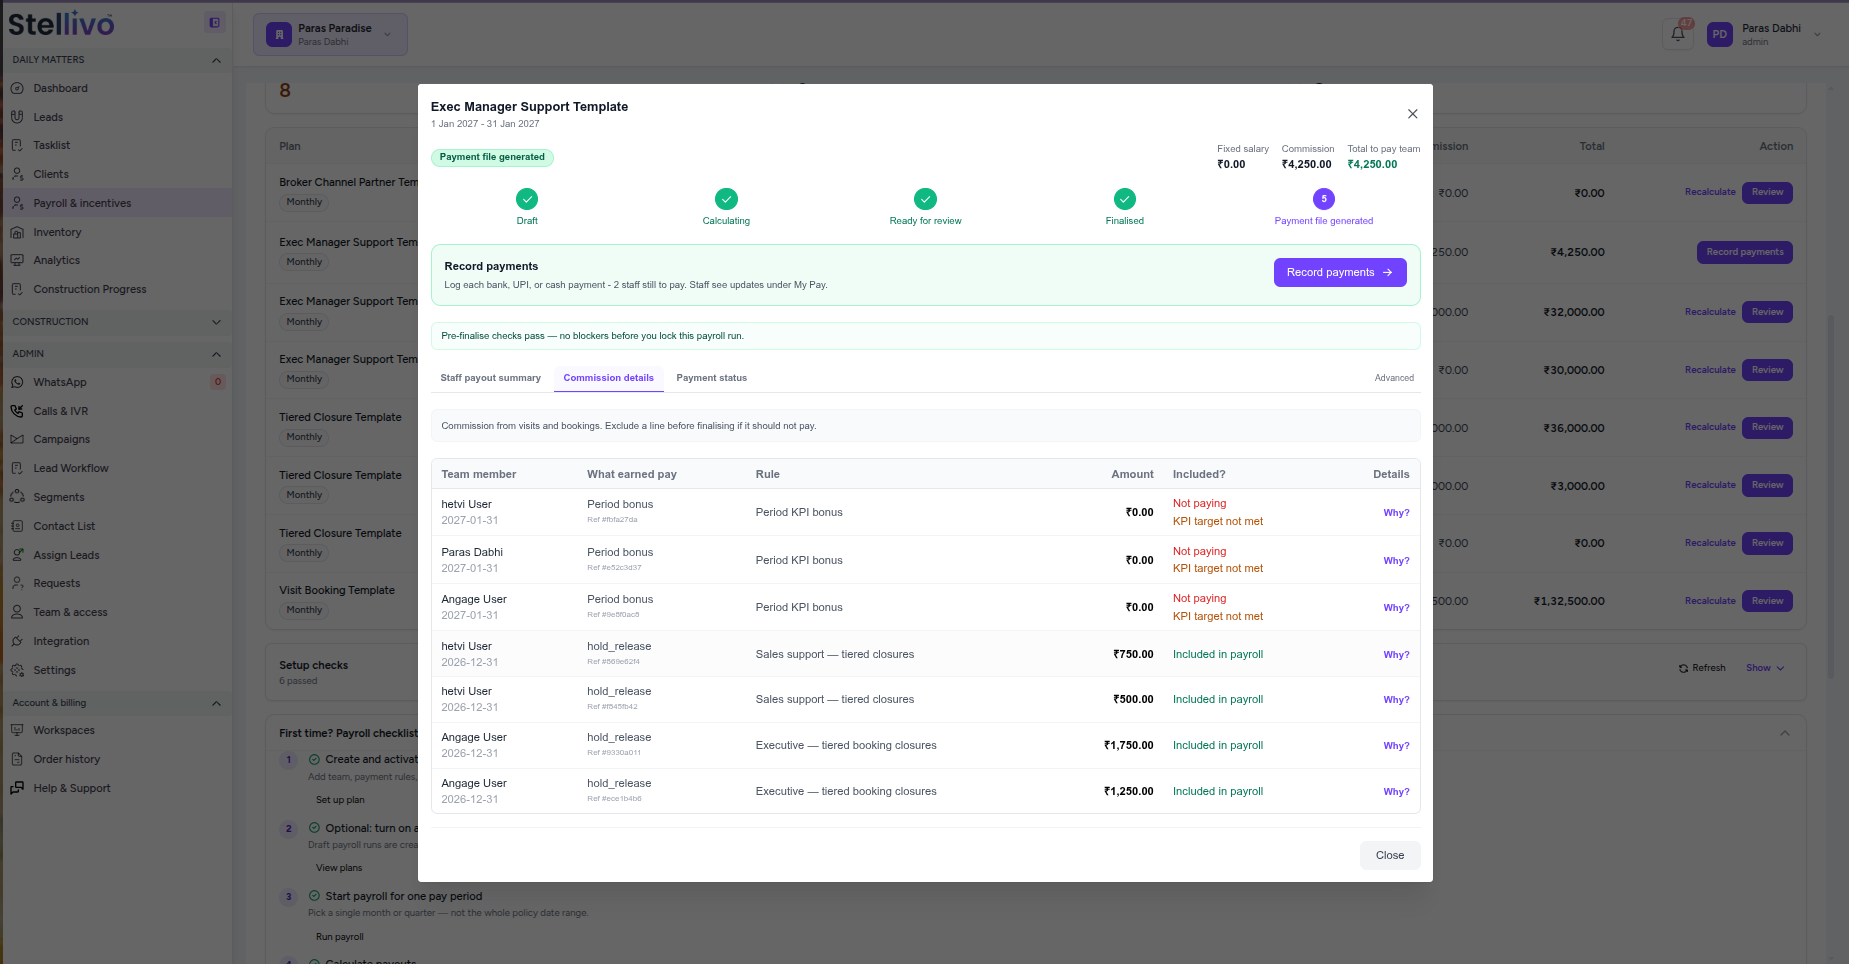Open Why? for Paras Dabhi period bonus
The height and width of the screenshot is (964, 1849).
click(x=1396, y=561)
